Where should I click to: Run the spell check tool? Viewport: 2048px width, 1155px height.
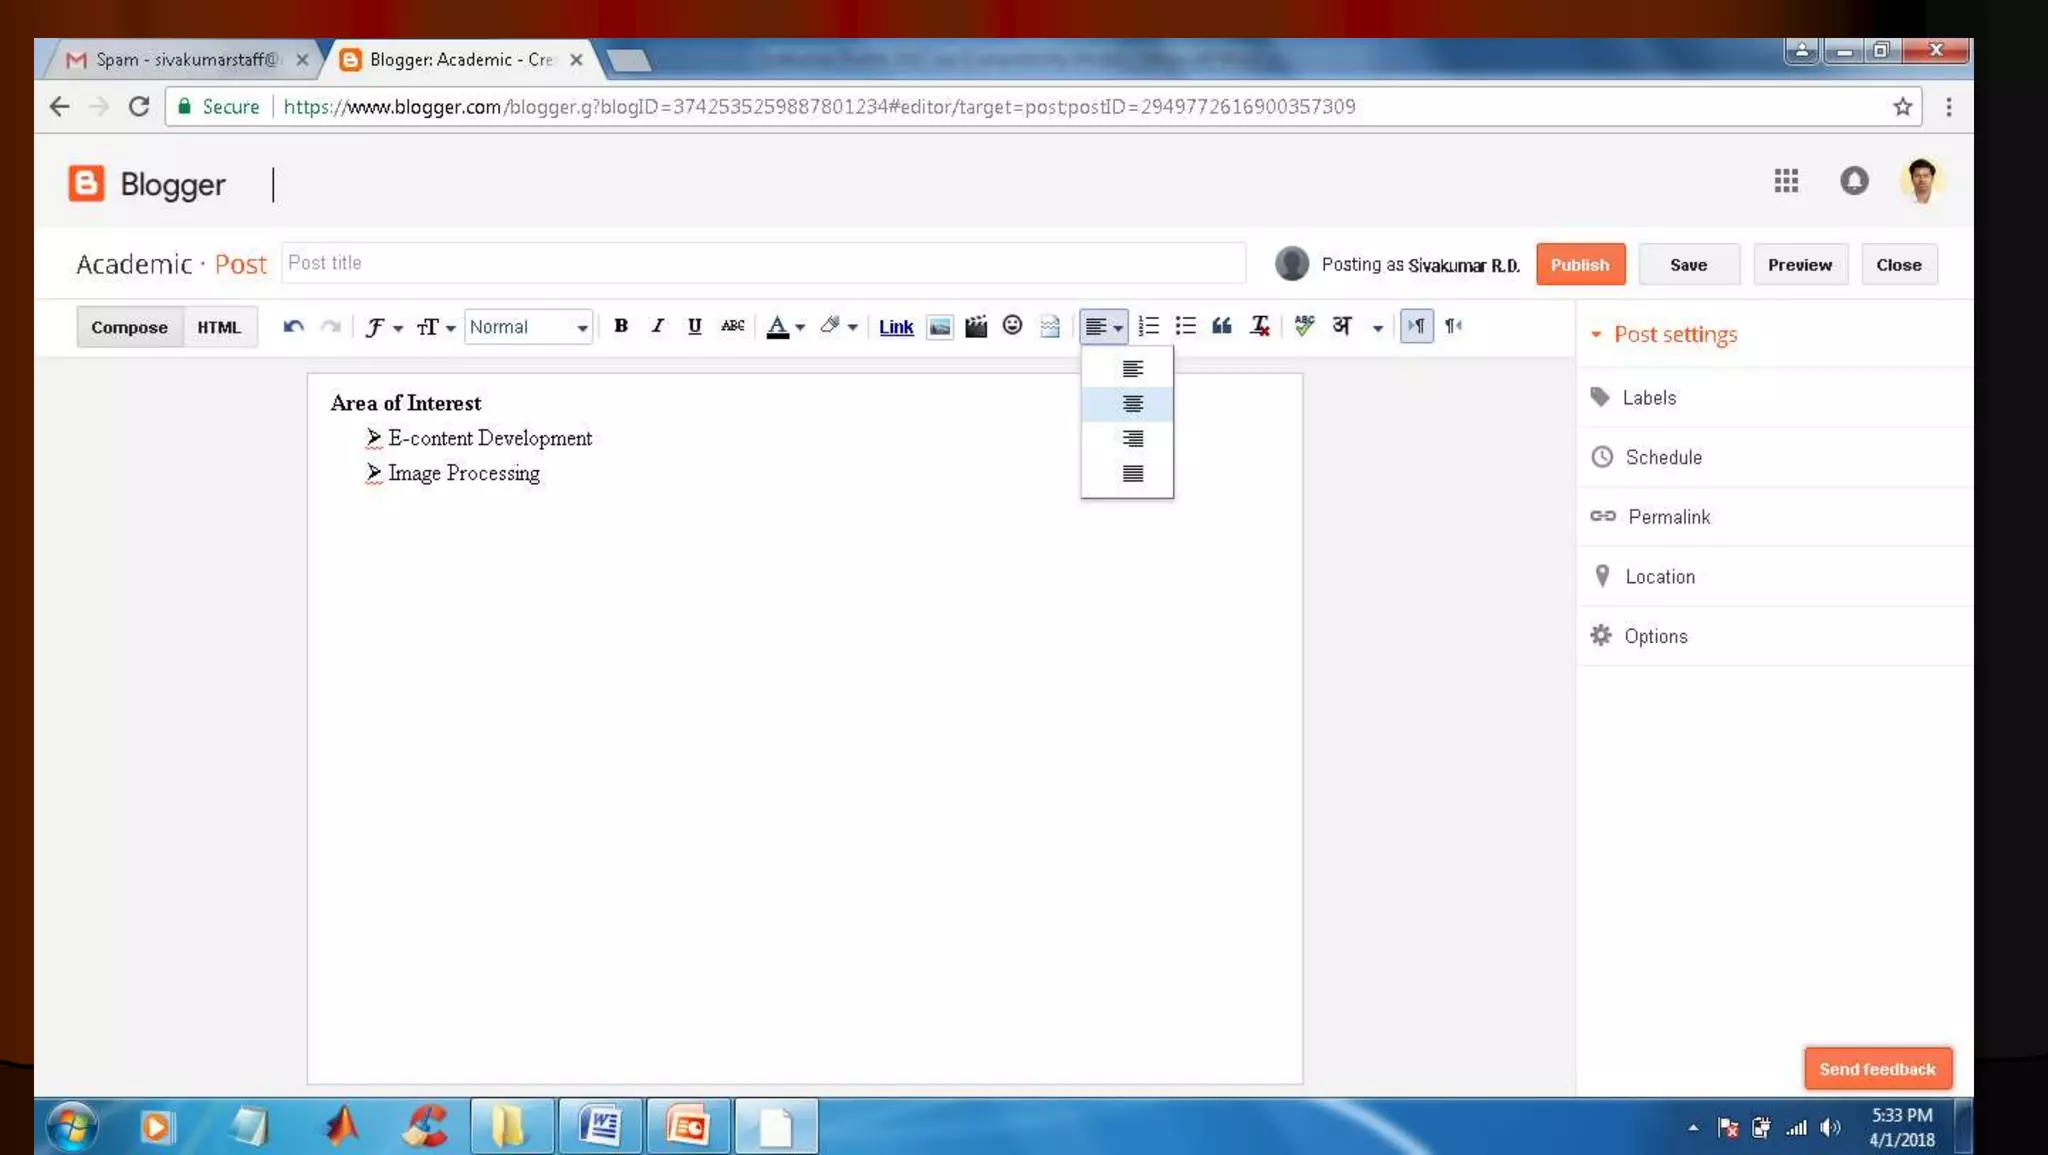[1303, 326]
